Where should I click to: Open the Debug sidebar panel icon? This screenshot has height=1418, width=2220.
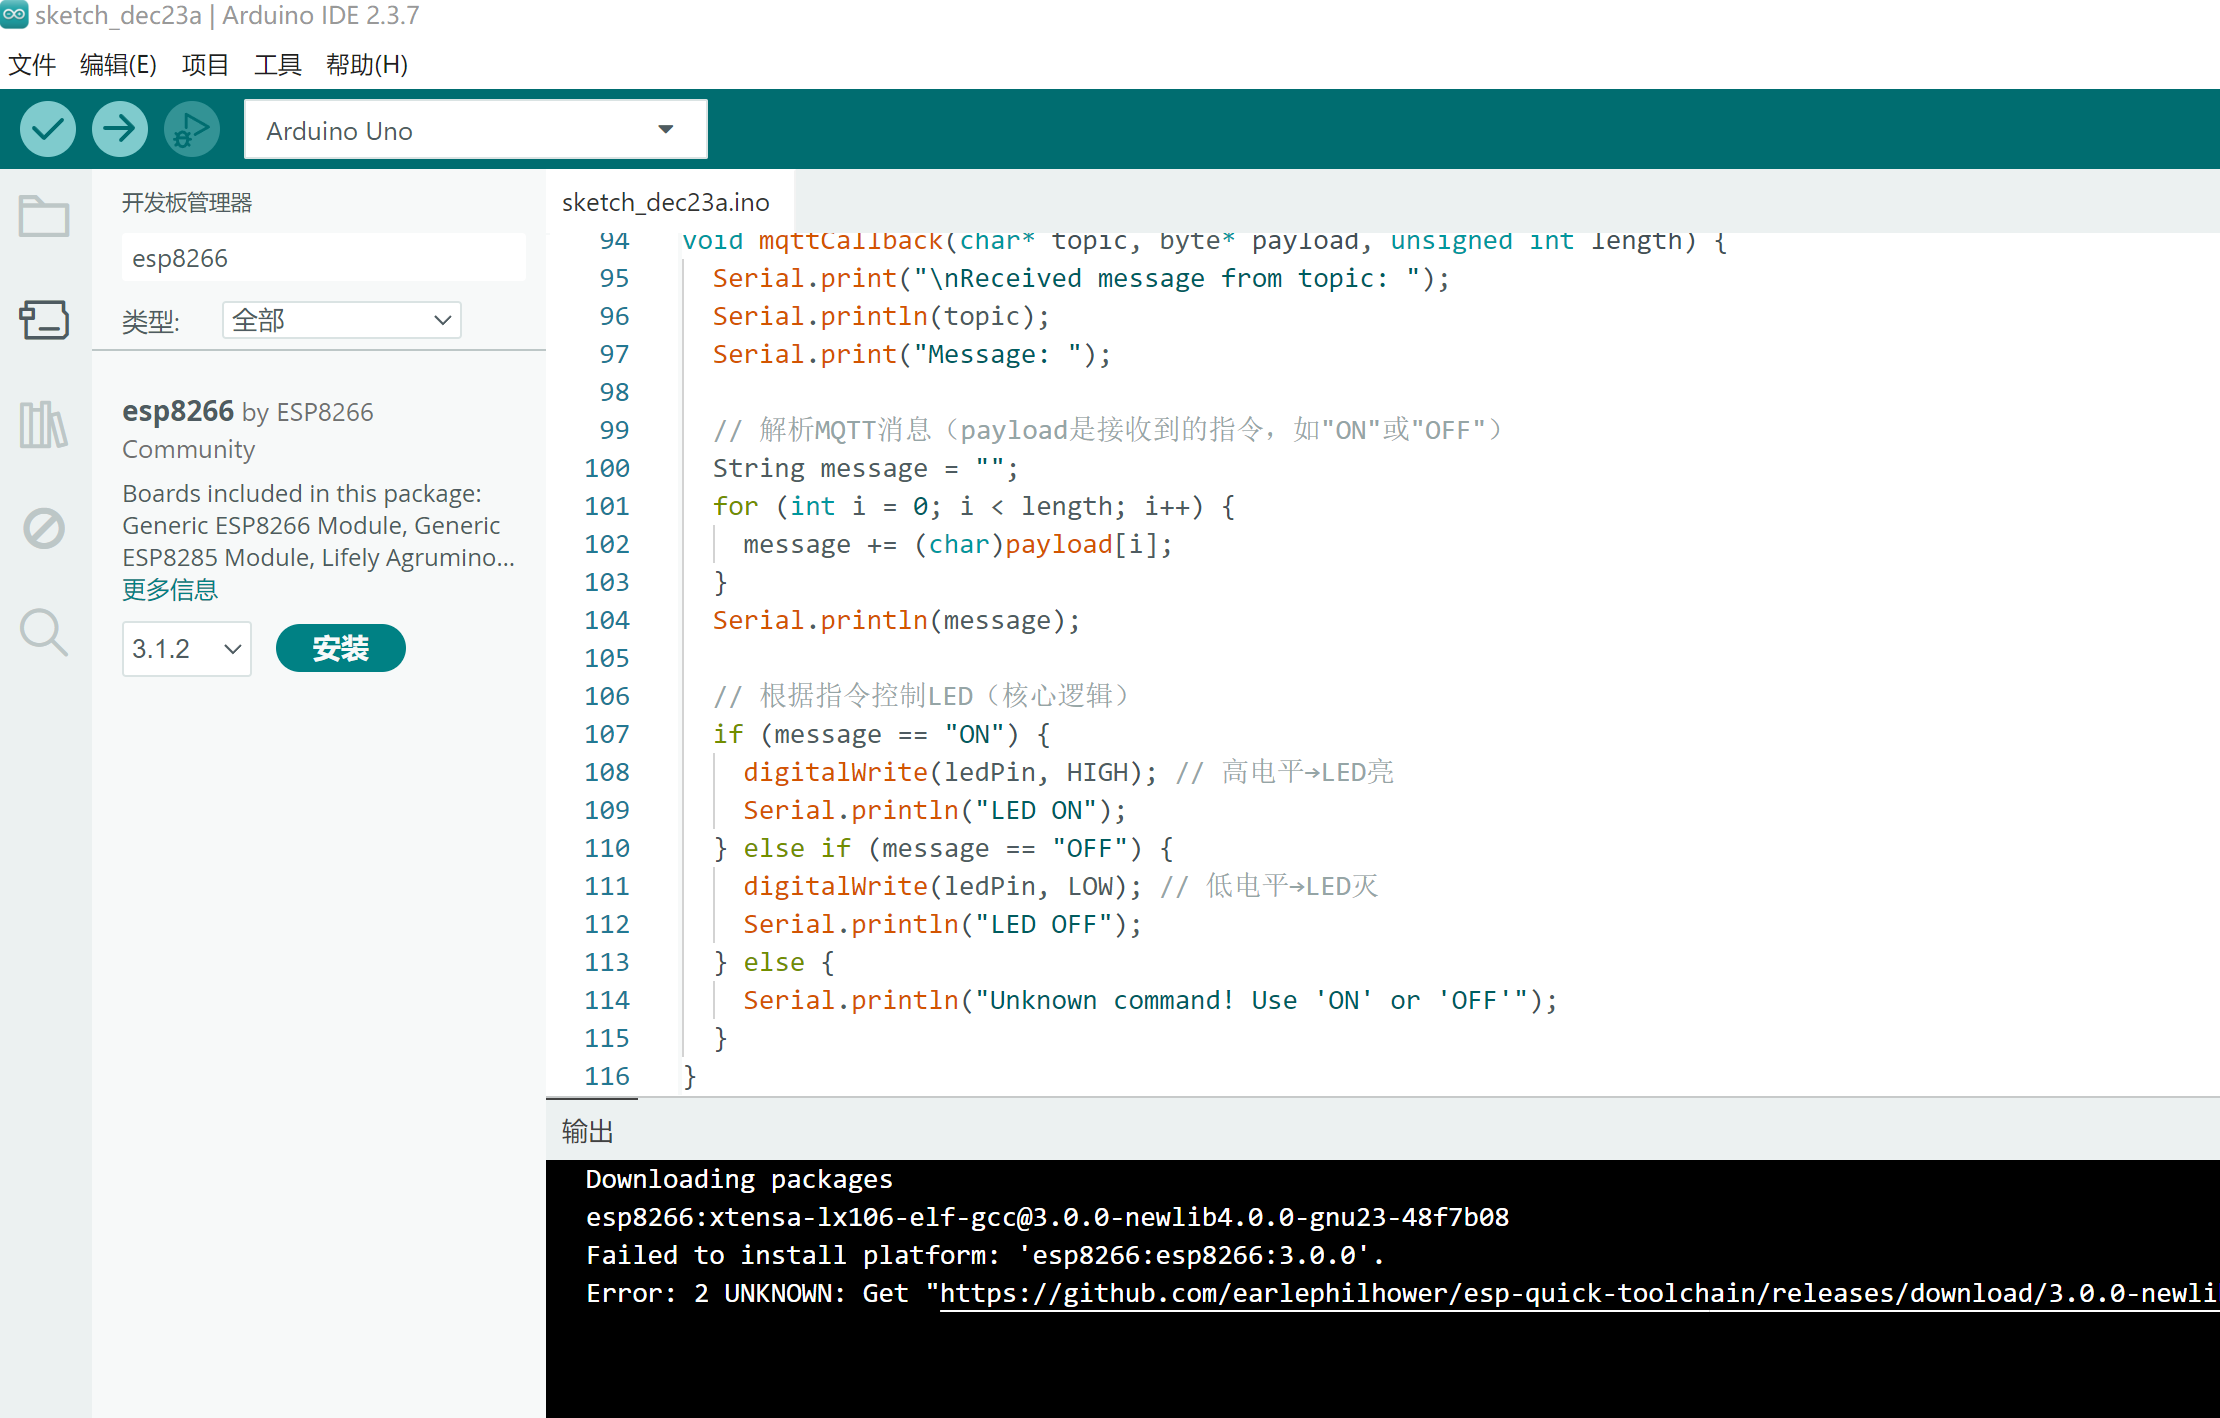(44, 528)
